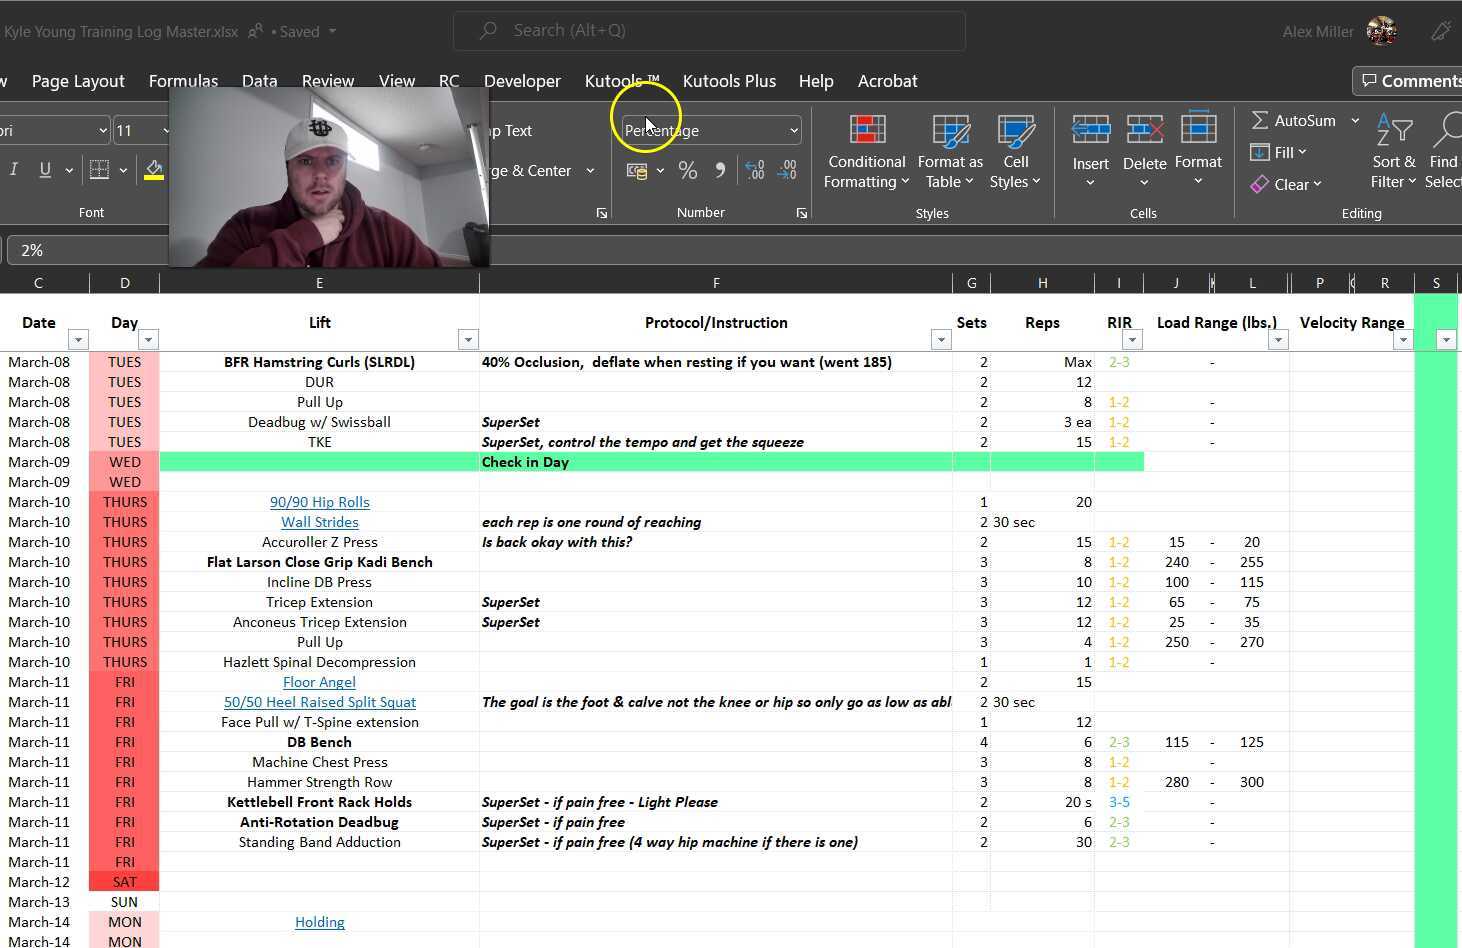Open the 90/90 Hip Rolls link
Image resolution: width=1462 pixels, height=948 pixels.
click(x=319, y=502)
